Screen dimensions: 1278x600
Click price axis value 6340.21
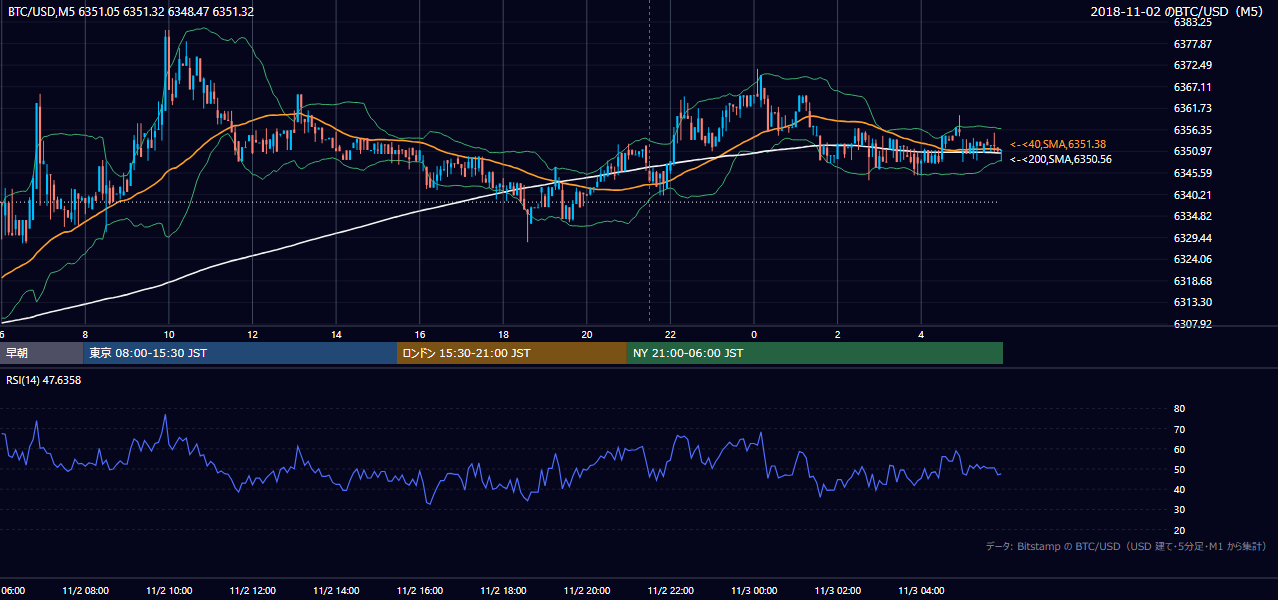click(1193, 195)
